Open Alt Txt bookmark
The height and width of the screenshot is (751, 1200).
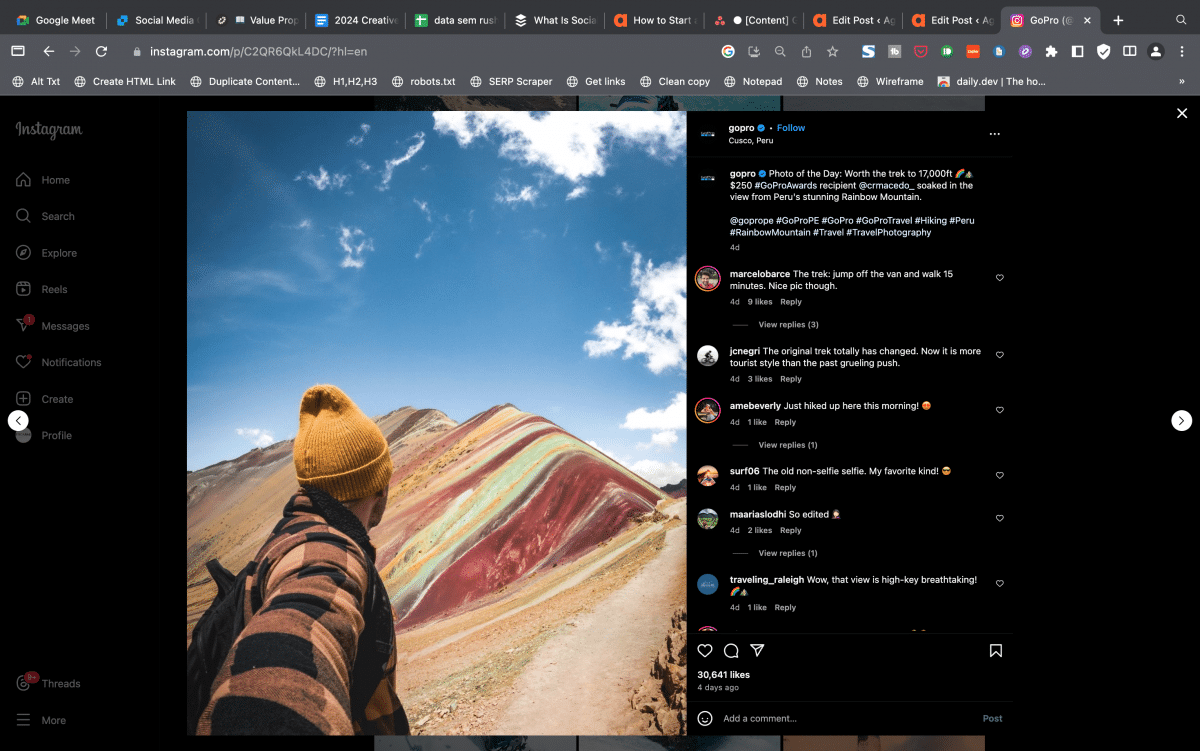point(36,81)
